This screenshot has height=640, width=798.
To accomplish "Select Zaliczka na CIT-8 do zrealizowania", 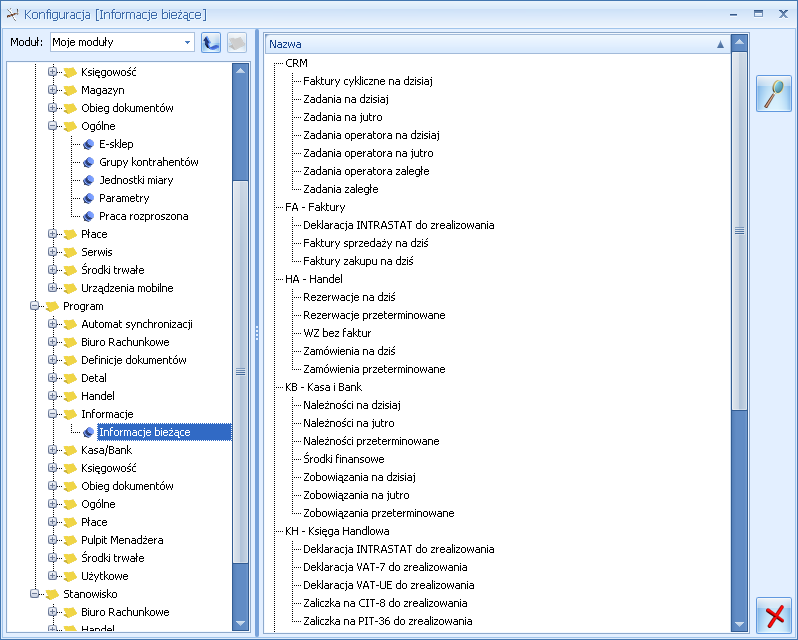I will (385, 603).
